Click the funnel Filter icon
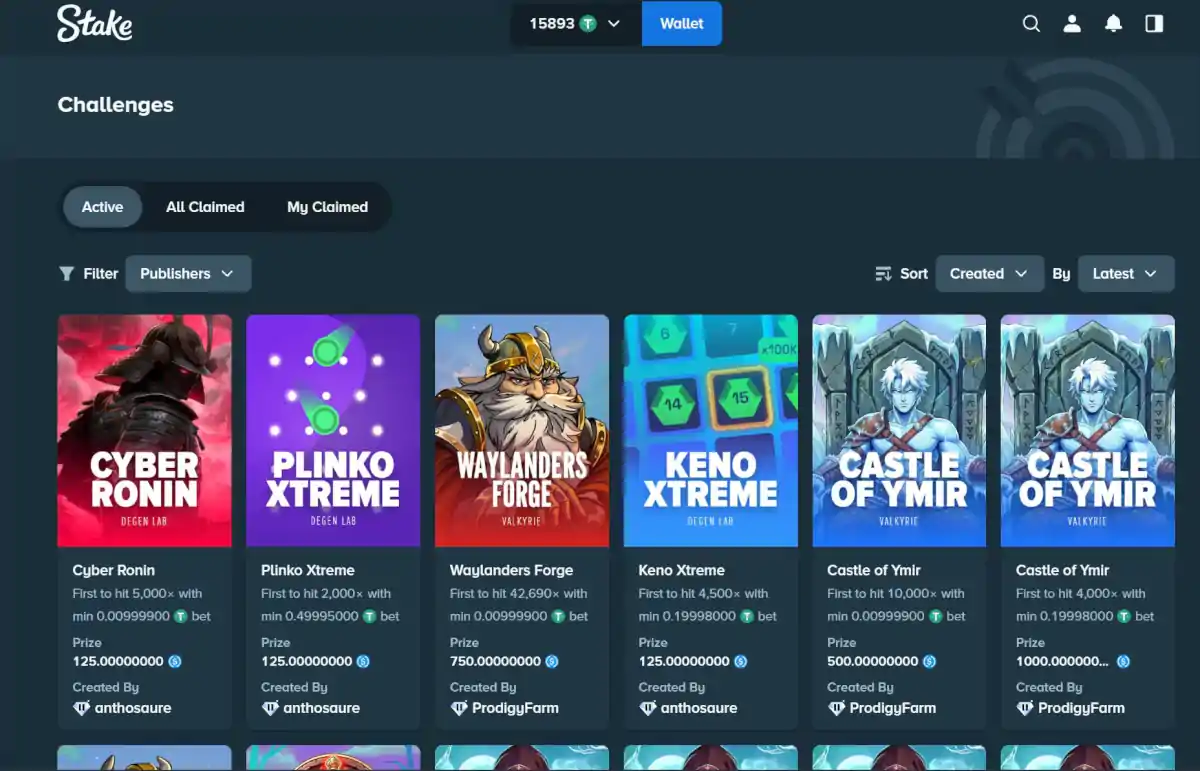 pyautogui.click(x=66, y=274)
